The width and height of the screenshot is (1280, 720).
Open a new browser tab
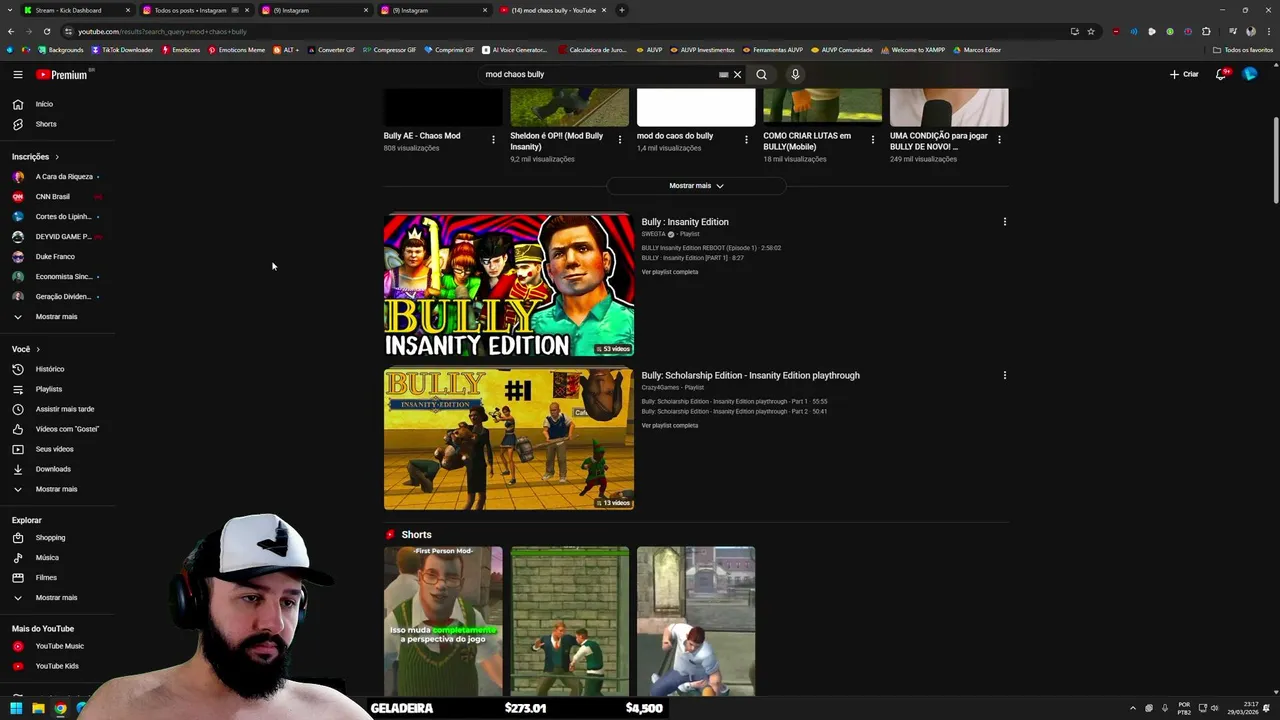(622, 10)
